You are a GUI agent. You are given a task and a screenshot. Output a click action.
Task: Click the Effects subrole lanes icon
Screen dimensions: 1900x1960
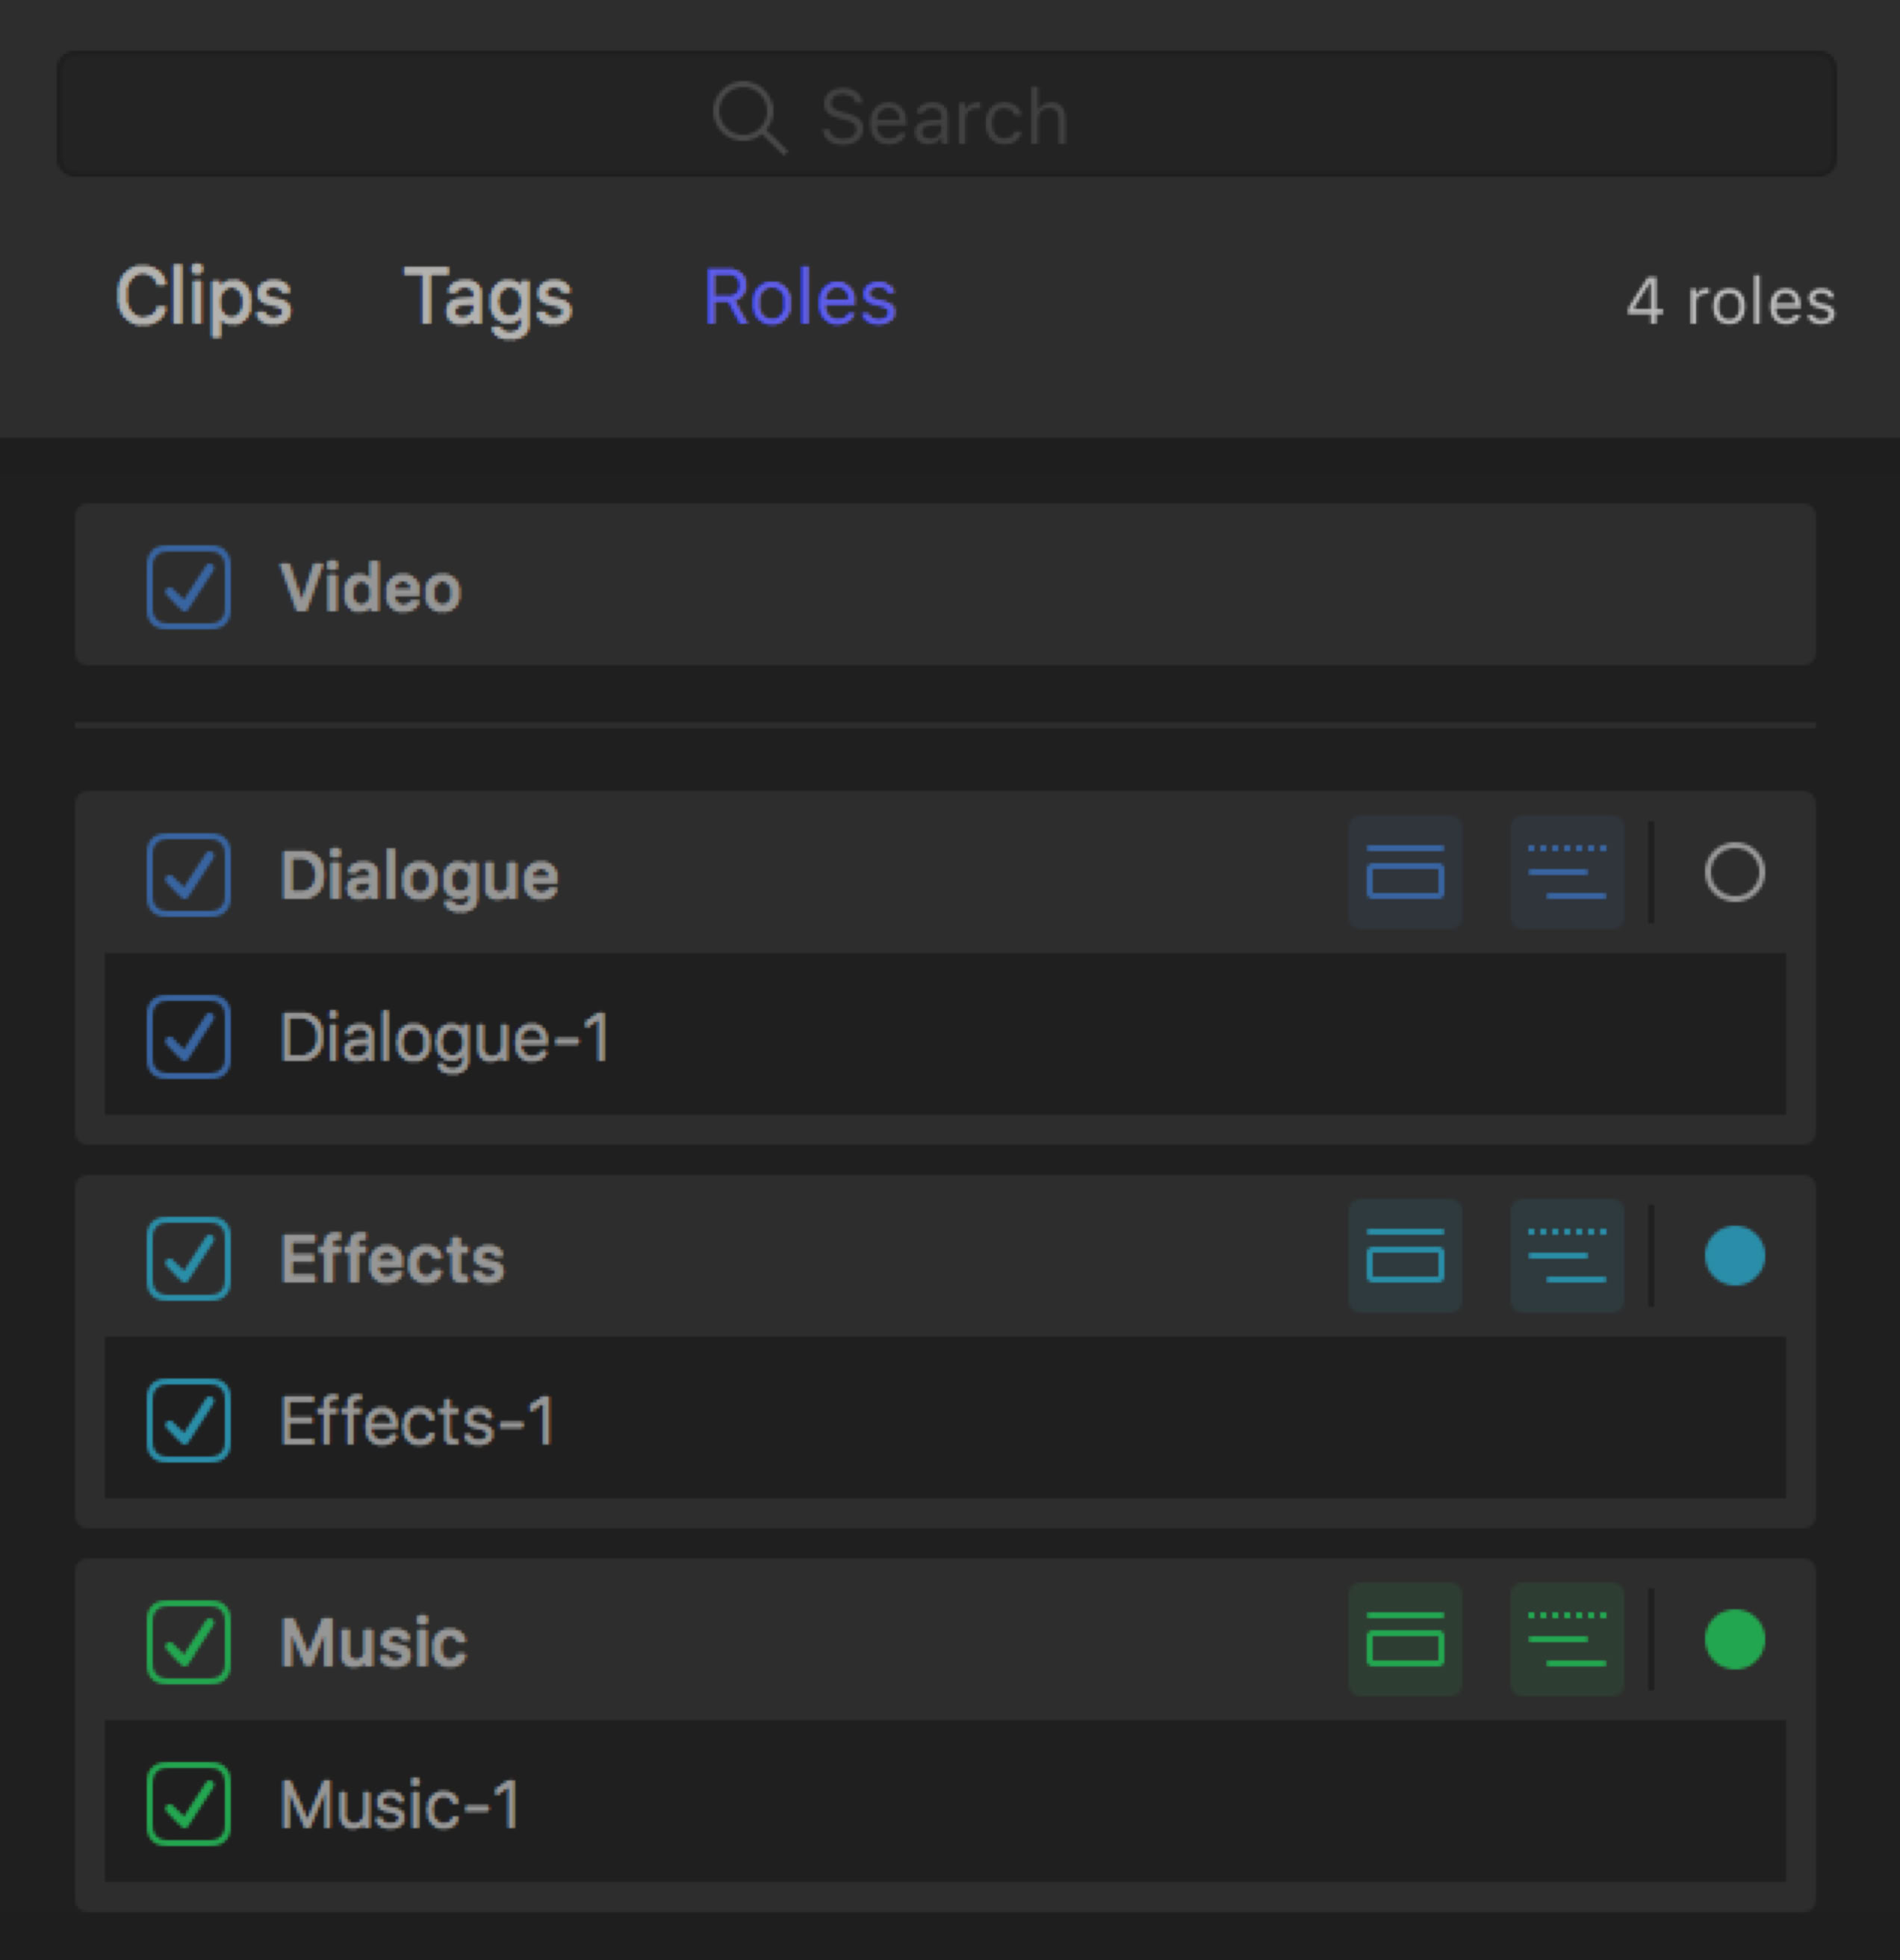tap(1566, 1256)
